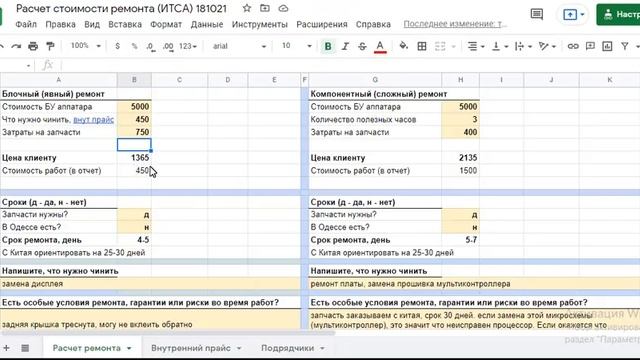Open more number formats 123 dropdown
Image resolution: width=640 pixels, height=360 pixels.
[188, 46]
